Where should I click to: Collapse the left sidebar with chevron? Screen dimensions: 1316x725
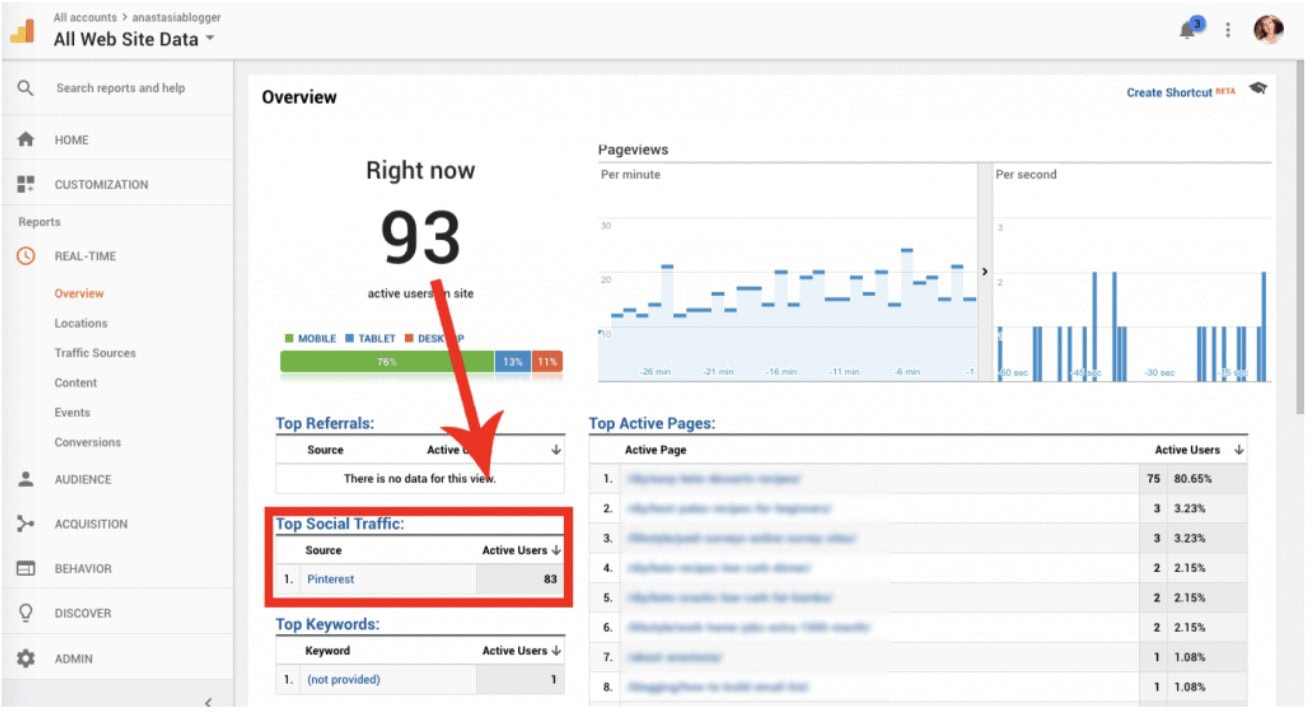208,701
